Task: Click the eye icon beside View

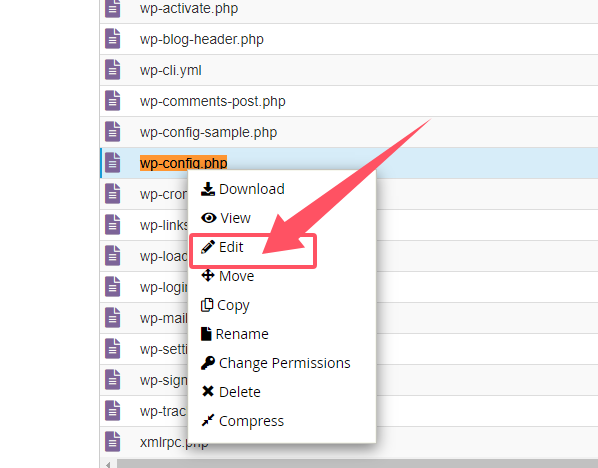Action: (209, 218)
